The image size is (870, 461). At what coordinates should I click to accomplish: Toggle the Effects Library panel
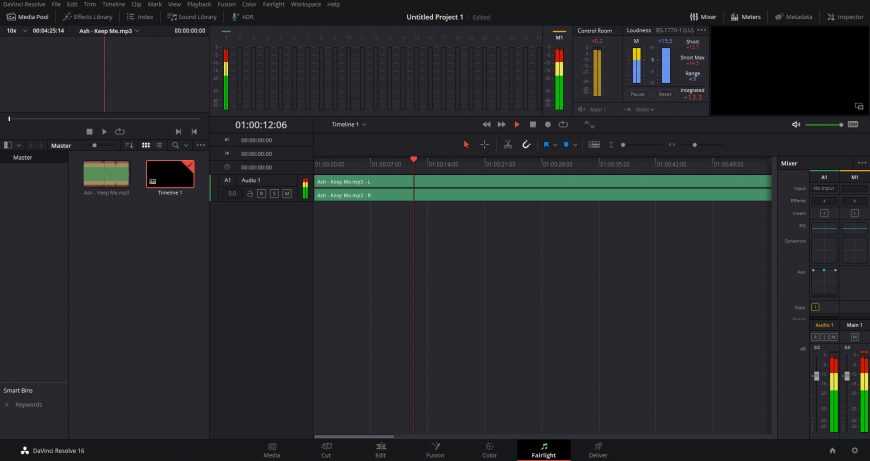click(x=87, y=17)
